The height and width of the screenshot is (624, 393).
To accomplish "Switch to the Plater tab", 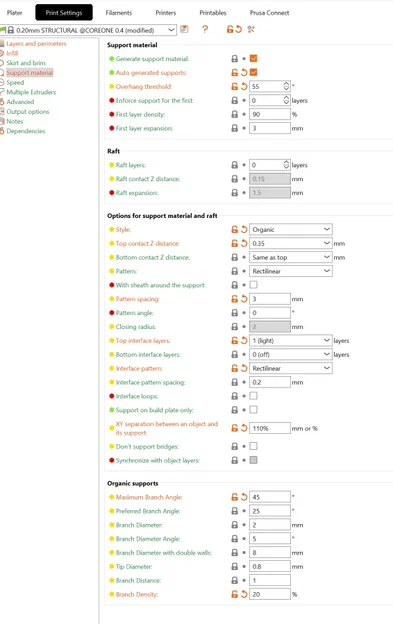I will (x=14, y=13).
